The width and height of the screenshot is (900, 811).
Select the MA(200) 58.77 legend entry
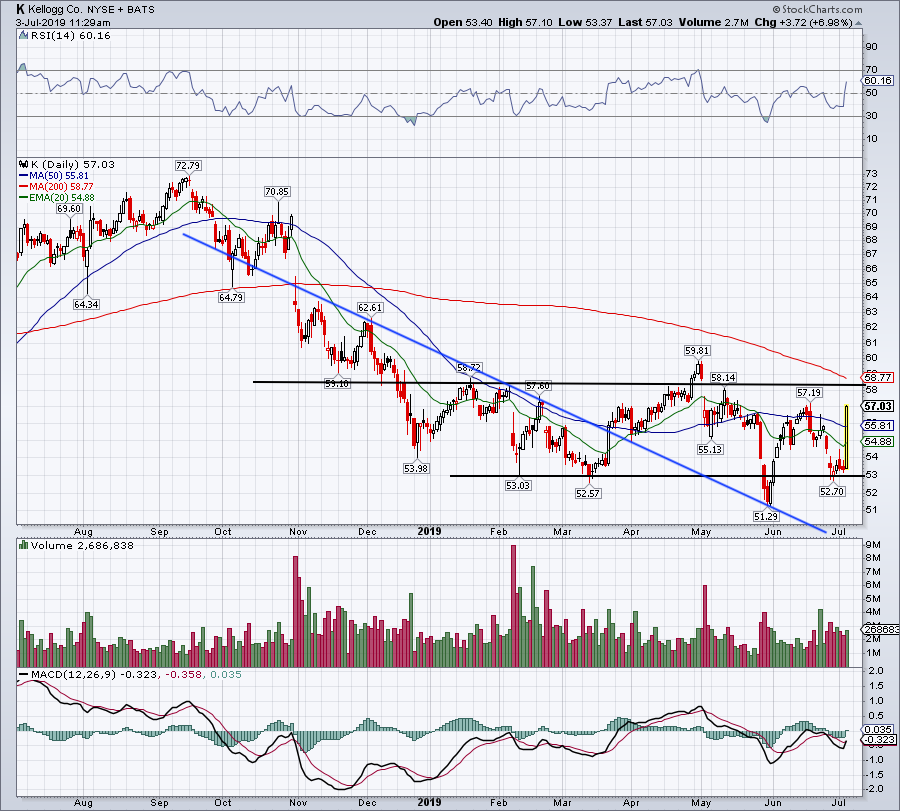tap(56, 187)
